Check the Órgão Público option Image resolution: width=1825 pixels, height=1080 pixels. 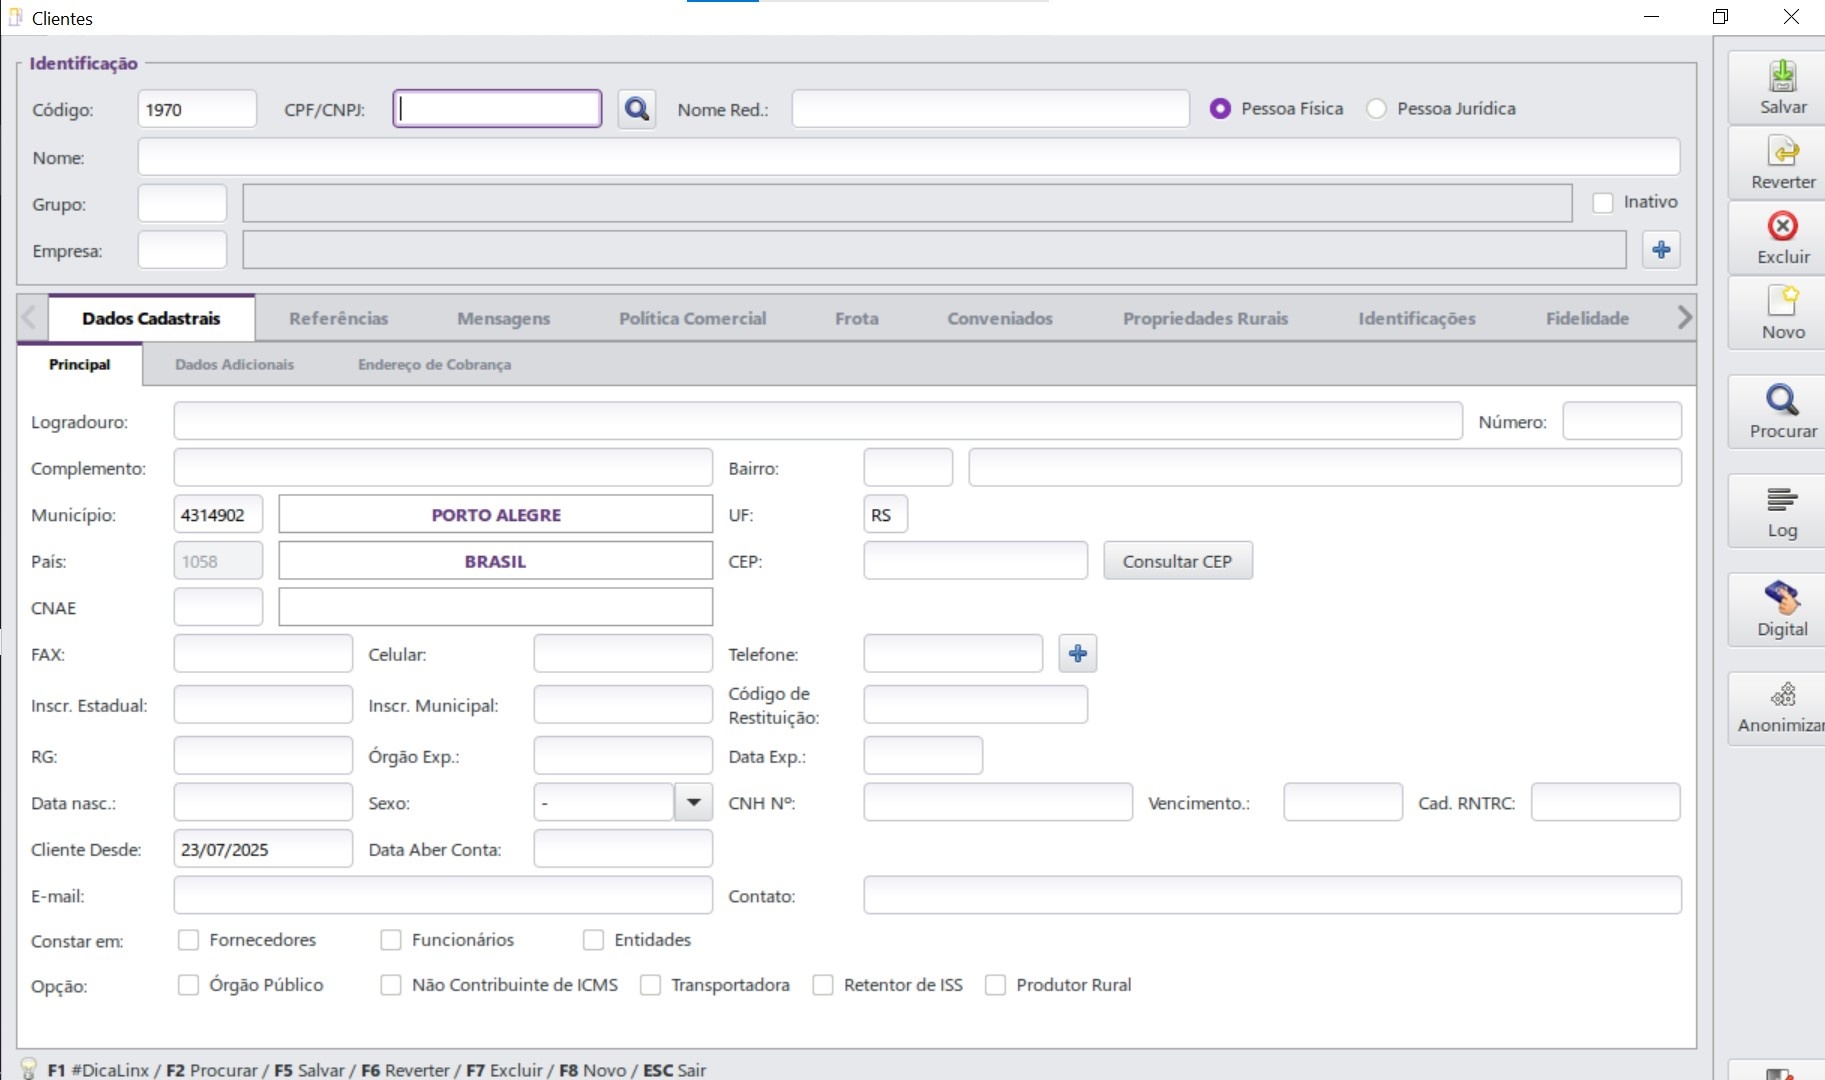pos(188,985)
